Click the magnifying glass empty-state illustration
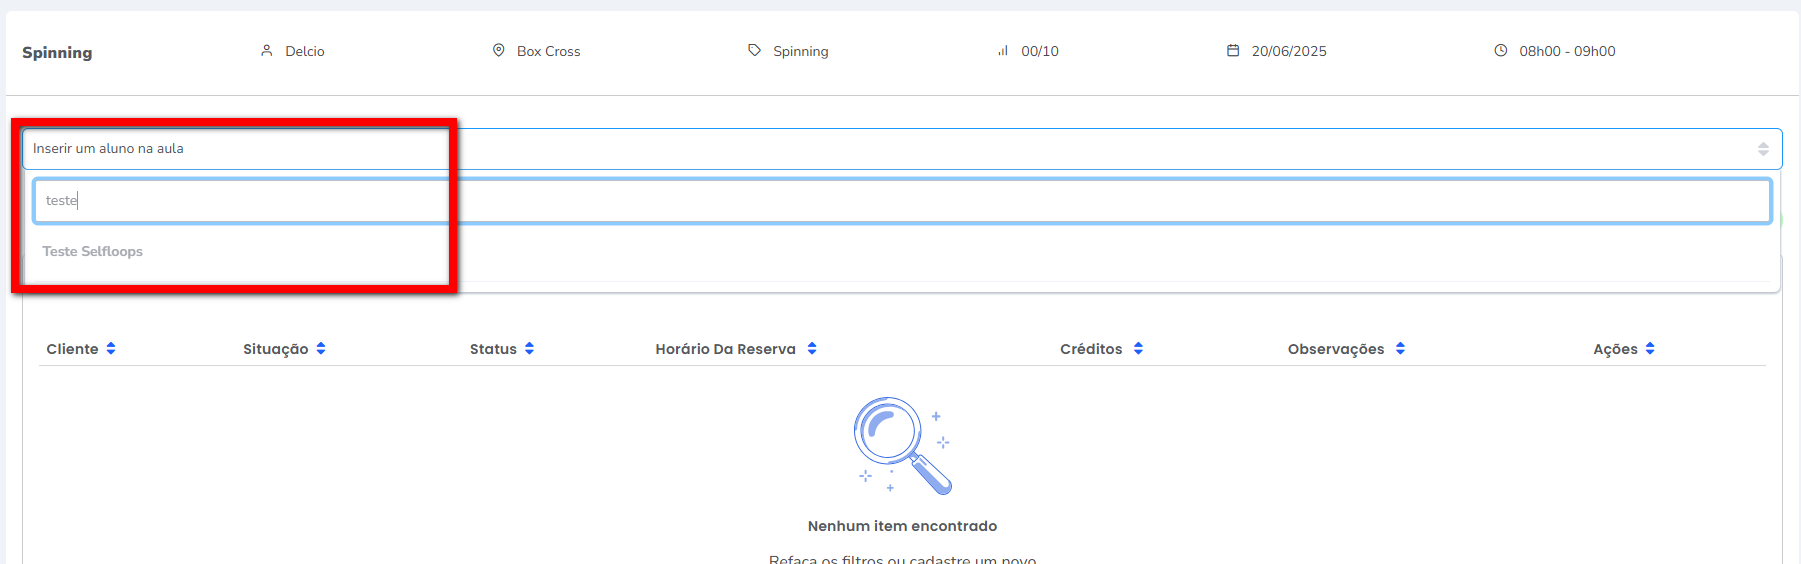Image resolution: width=1801 pixels, height=564 pixels. 901,445
